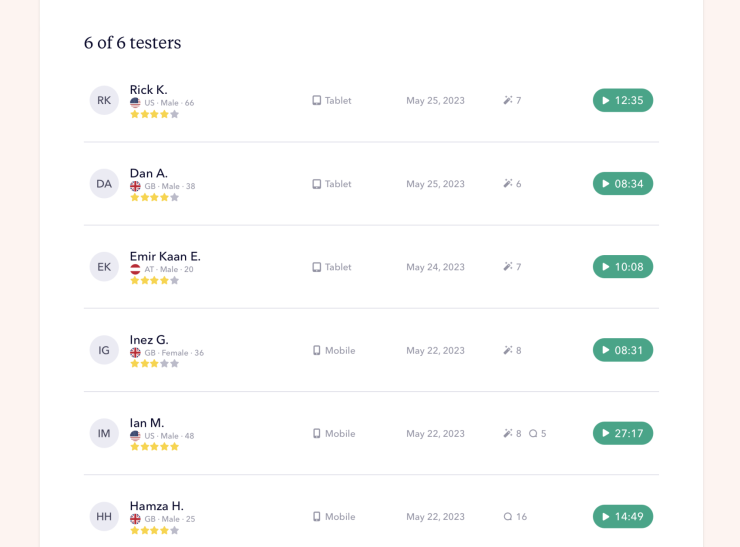Play Dan A.'s 08:34 video
The image size is (740, 547).
(622, 184)
